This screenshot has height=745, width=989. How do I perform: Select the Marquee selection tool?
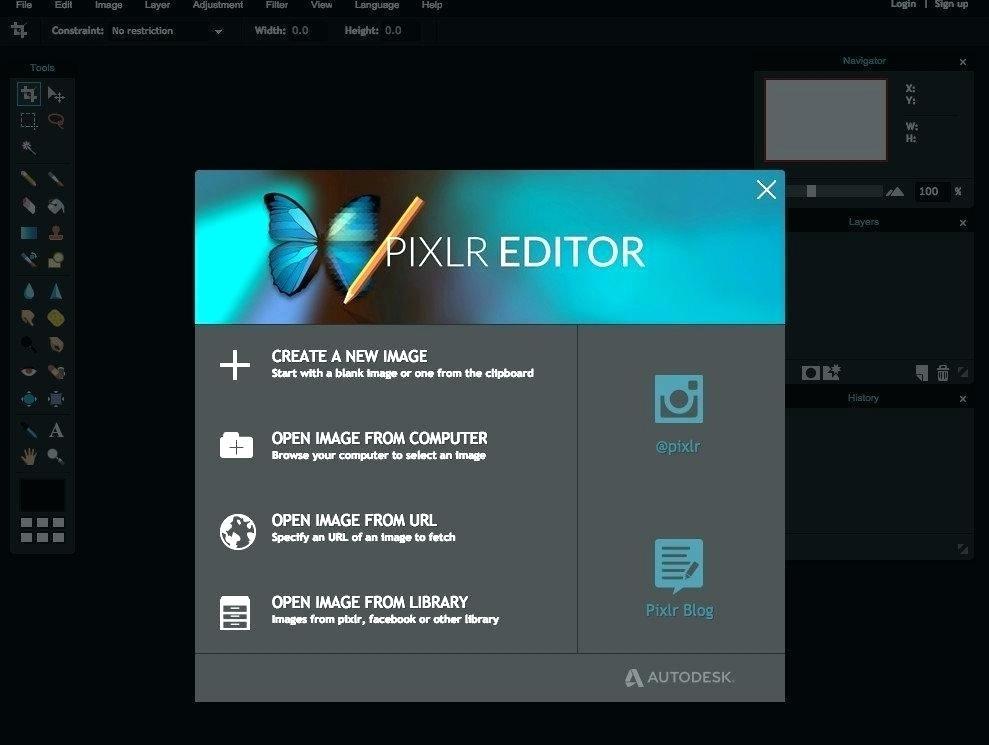click(x=28, y=120)
